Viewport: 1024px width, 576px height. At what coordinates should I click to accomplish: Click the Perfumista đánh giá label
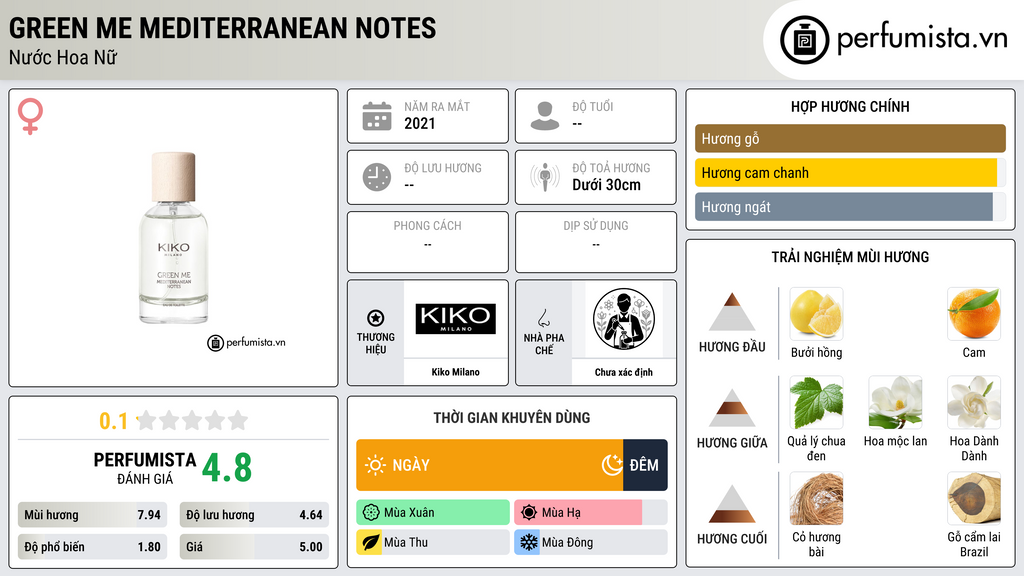coord(145,468)
